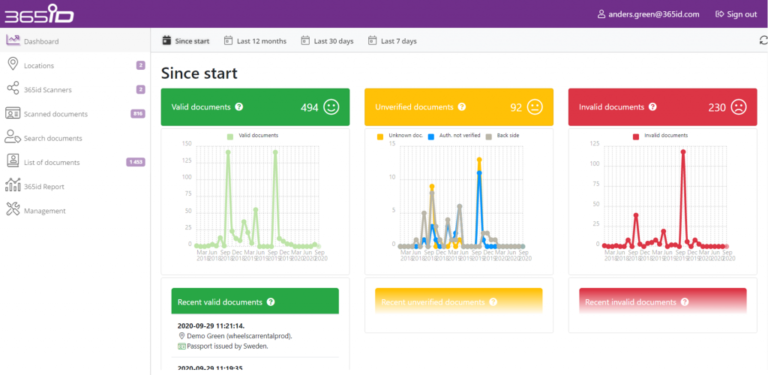
Task: Click the Locations pin icon
Action: coord(13,64)
